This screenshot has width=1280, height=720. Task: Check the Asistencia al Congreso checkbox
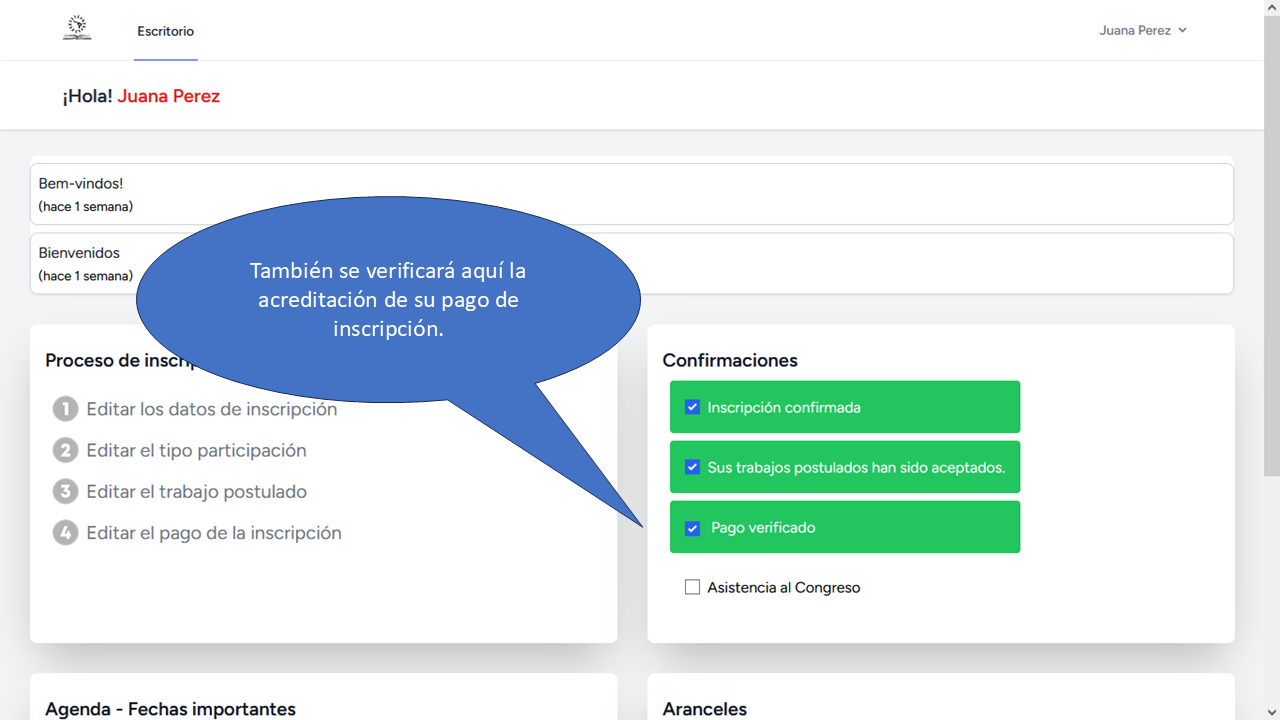point(692,587)
